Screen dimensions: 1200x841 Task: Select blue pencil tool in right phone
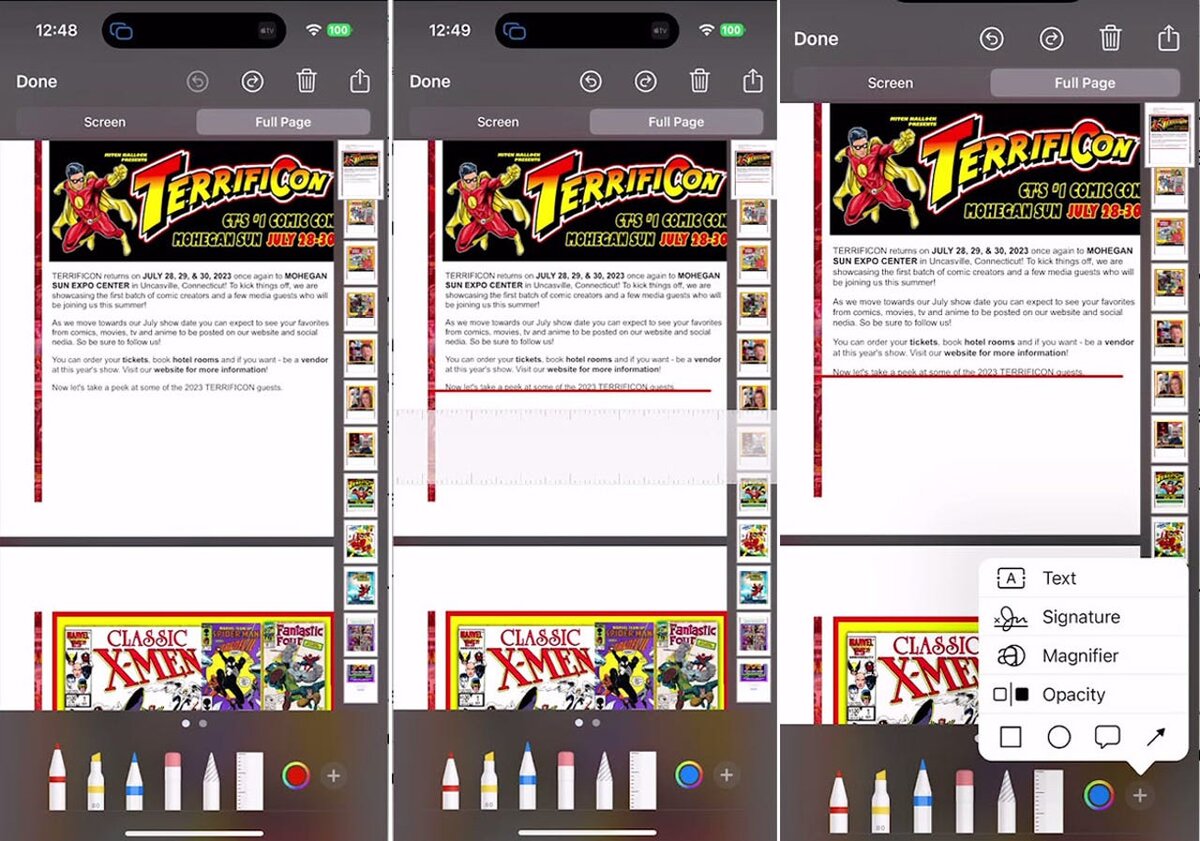[922, 797]
